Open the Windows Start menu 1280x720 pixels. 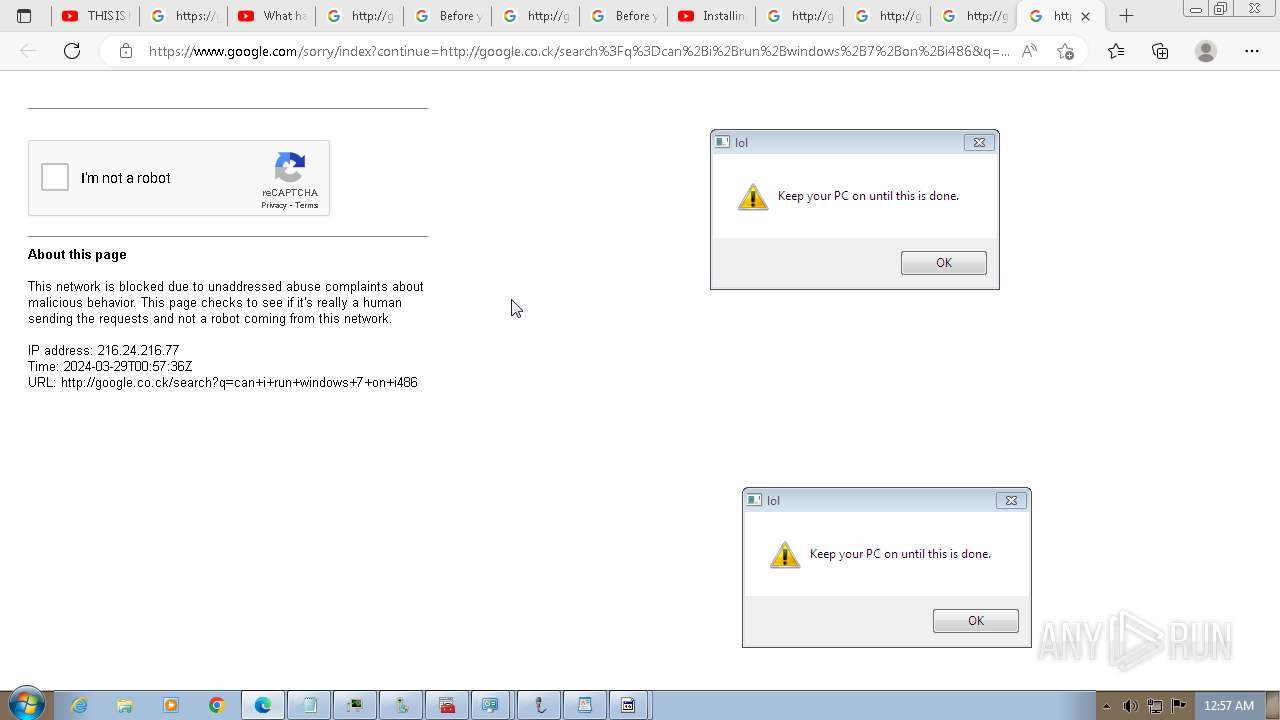[26, 705]
